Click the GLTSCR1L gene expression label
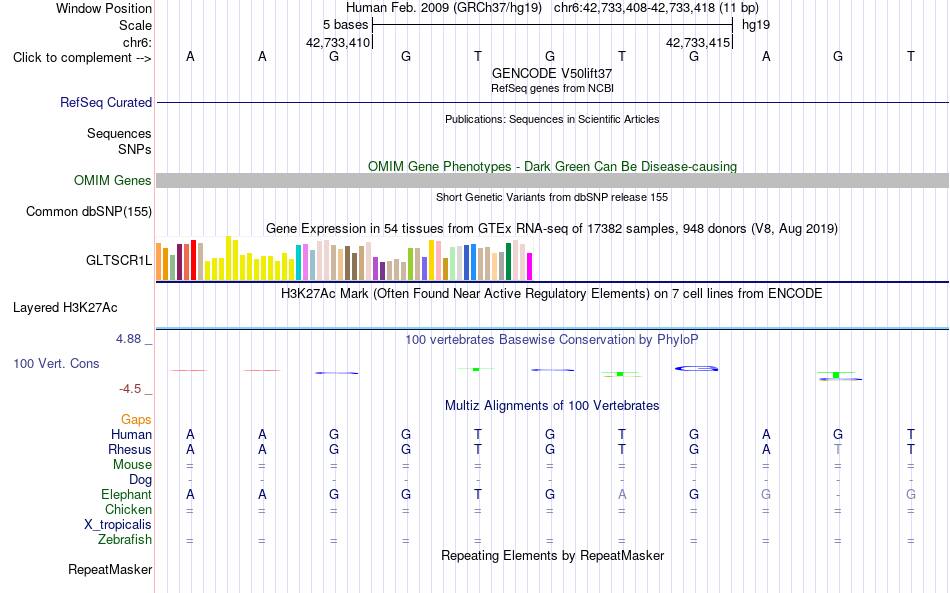Viewport: 950px width, 593px height. (119, 260)
